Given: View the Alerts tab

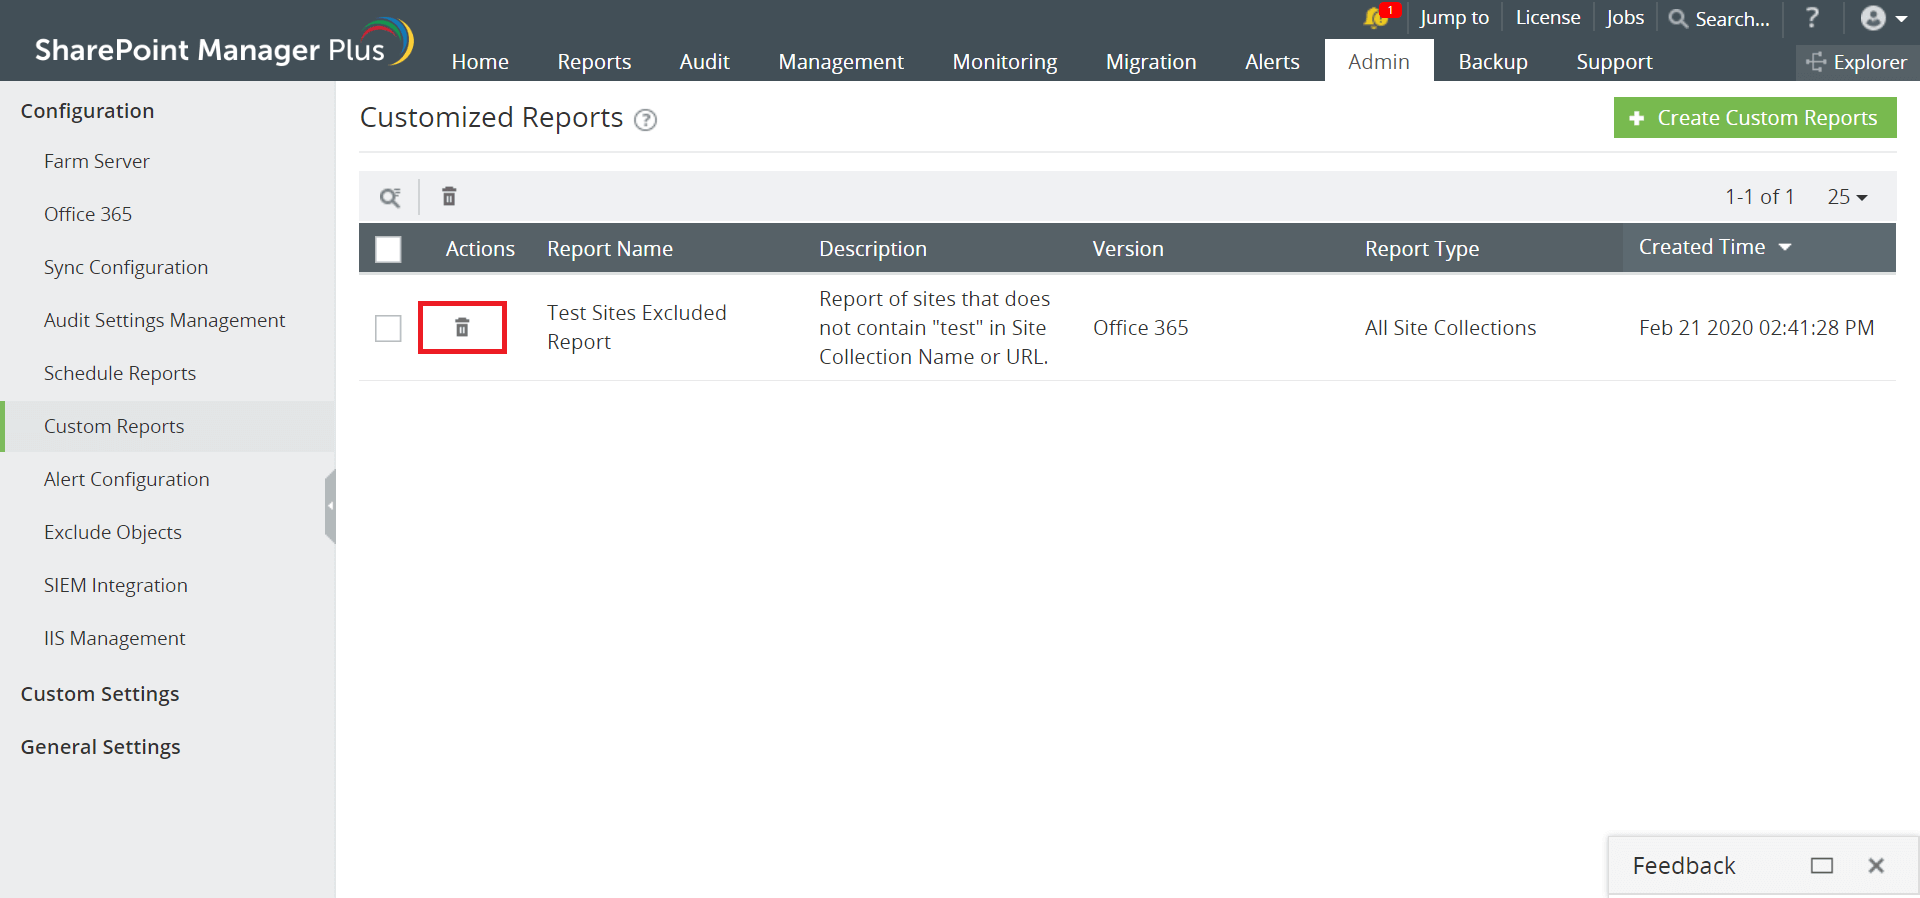Looking at the screenshot, I should click(1272, 62).
